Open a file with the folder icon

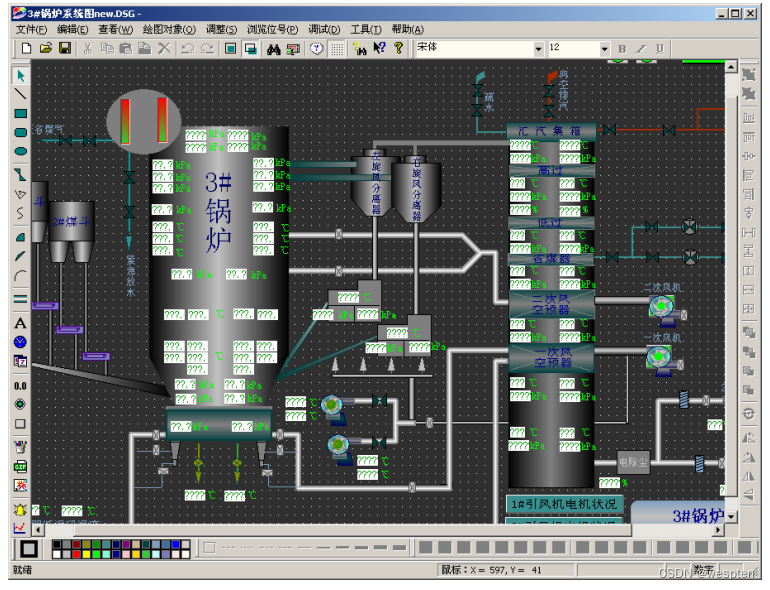(x=46, y=48)
